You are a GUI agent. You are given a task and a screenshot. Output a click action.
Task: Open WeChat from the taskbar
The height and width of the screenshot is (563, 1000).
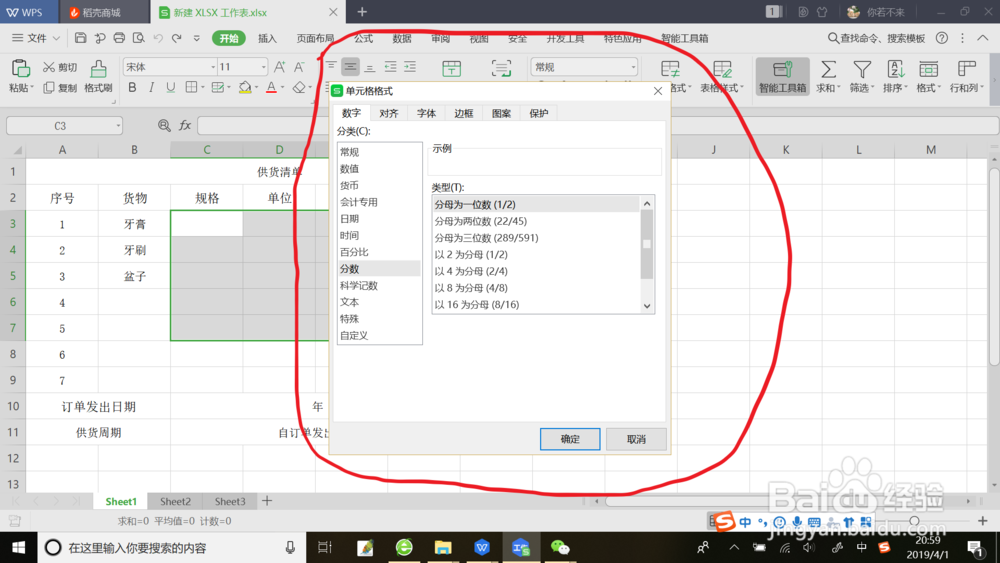559,548
